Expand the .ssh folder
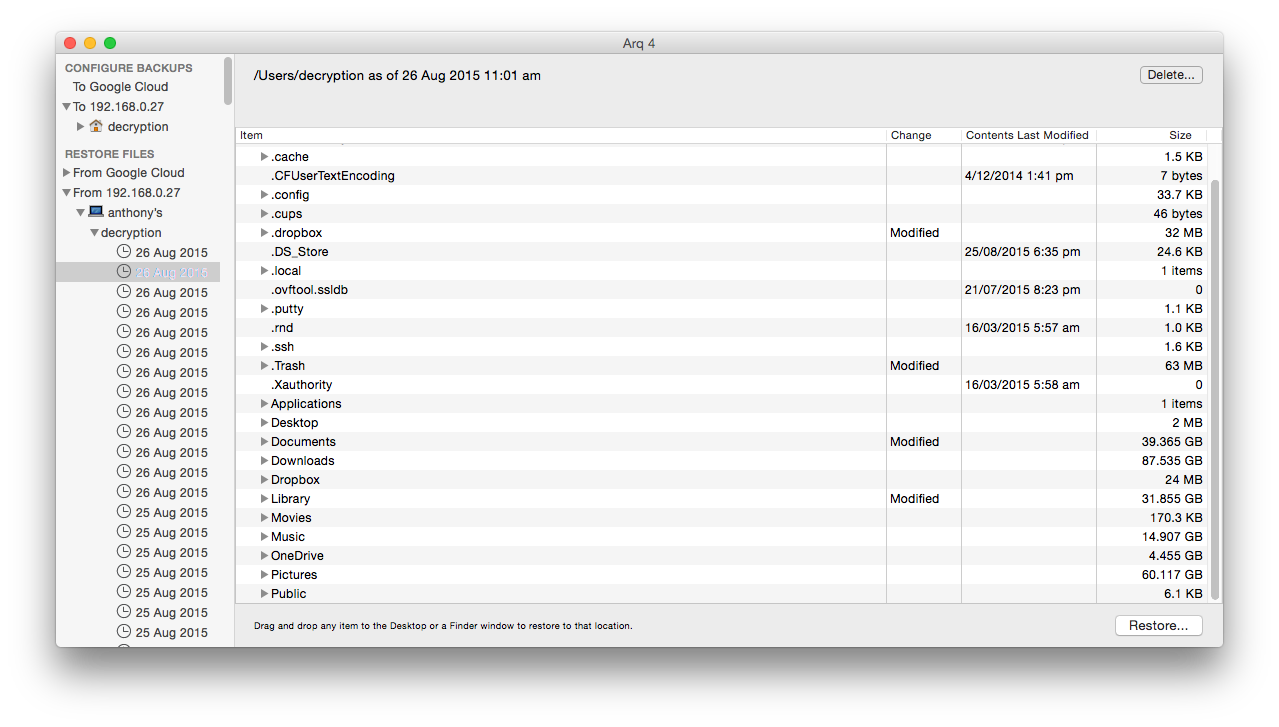This screenshot has height=727, width=1279. (x=265, y=347)
